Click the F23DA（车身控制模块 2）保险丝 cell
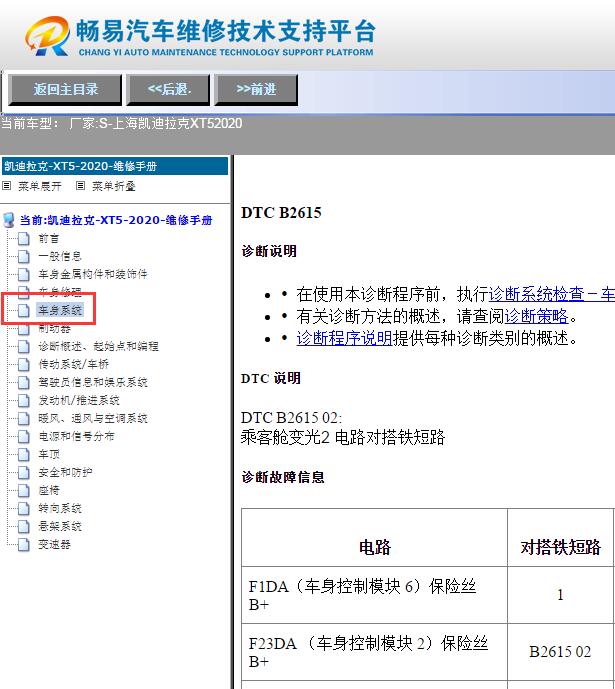Image resolution: width=615 pixels, height=689 pixels. point(375,652)
